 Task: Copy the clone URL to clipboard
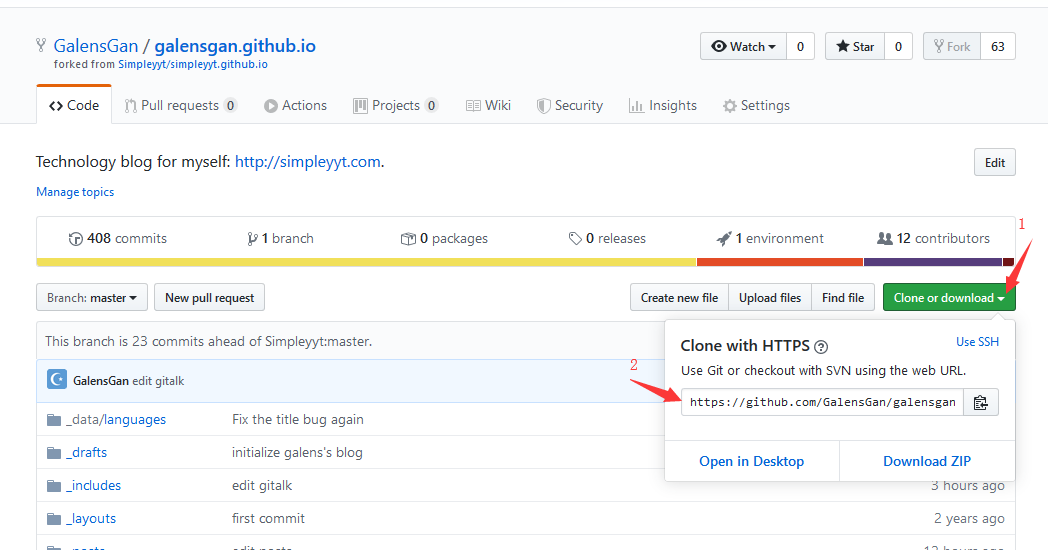click(980, 402)
